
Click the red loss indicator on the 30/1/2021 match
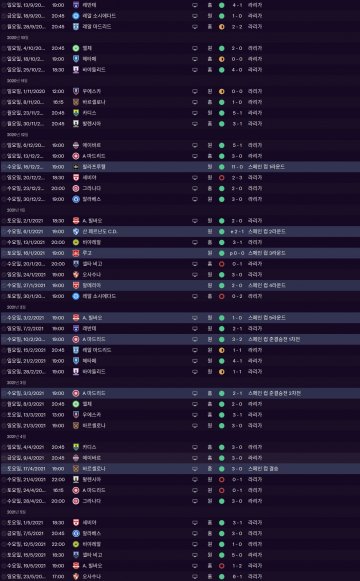click(x=221, y=296)
